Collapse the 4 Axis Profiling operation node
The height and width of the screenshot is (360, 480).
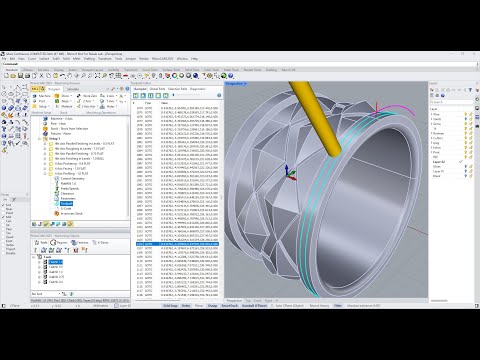[x=45, y=174]
